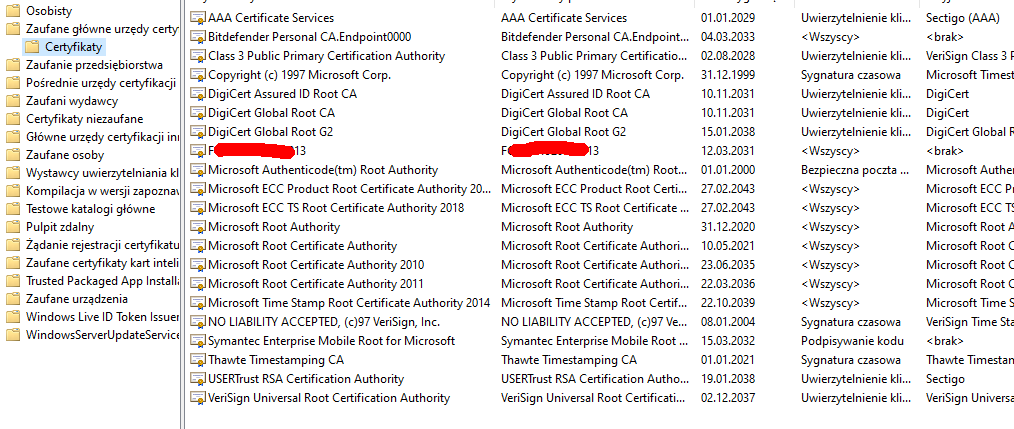The image size is (1014, 429).
Task: Click the AAA Certificate Services certificate icon
Action: pyautogui.click(x=197, y=18)
